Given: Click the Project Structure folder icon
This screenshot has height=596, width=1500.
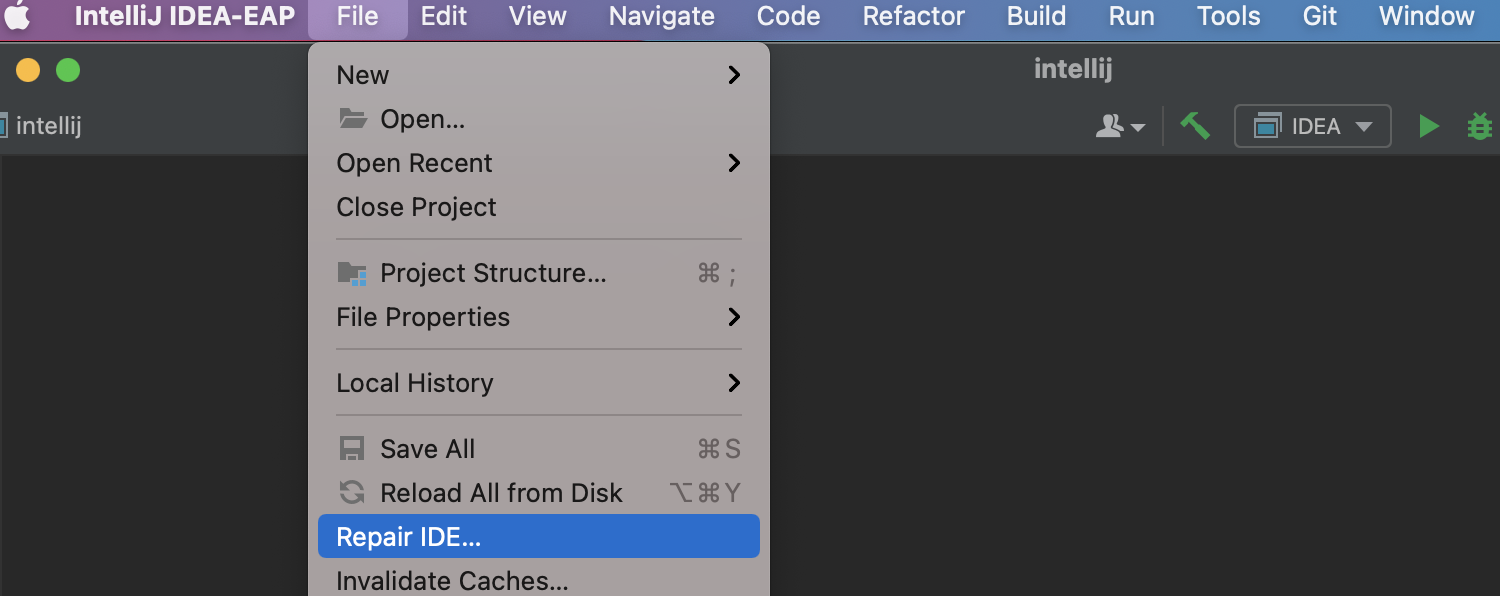Looking at the screenshot, I should point(352,273).
